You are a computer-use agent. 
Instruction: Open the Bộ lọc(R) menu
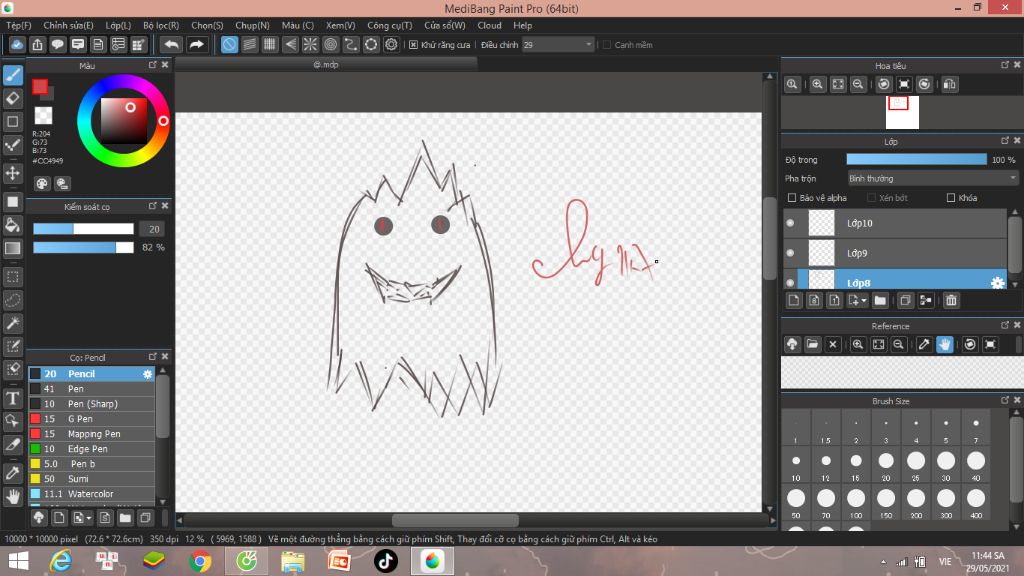tap(161, 25)
